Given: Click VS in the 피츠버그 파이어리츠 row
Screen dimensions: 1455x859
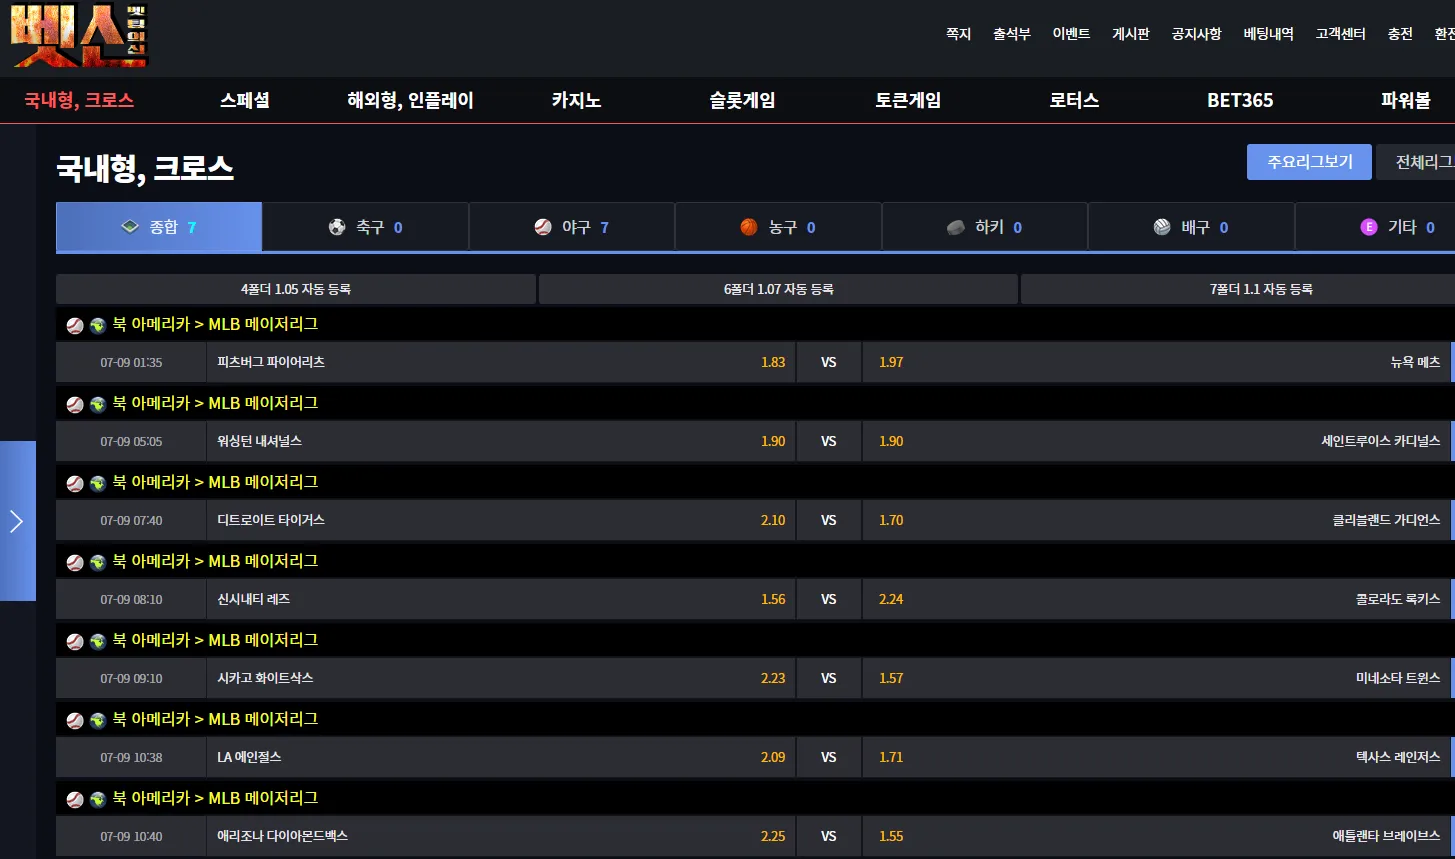Looking at the screenshot, I should click(829, 362).
